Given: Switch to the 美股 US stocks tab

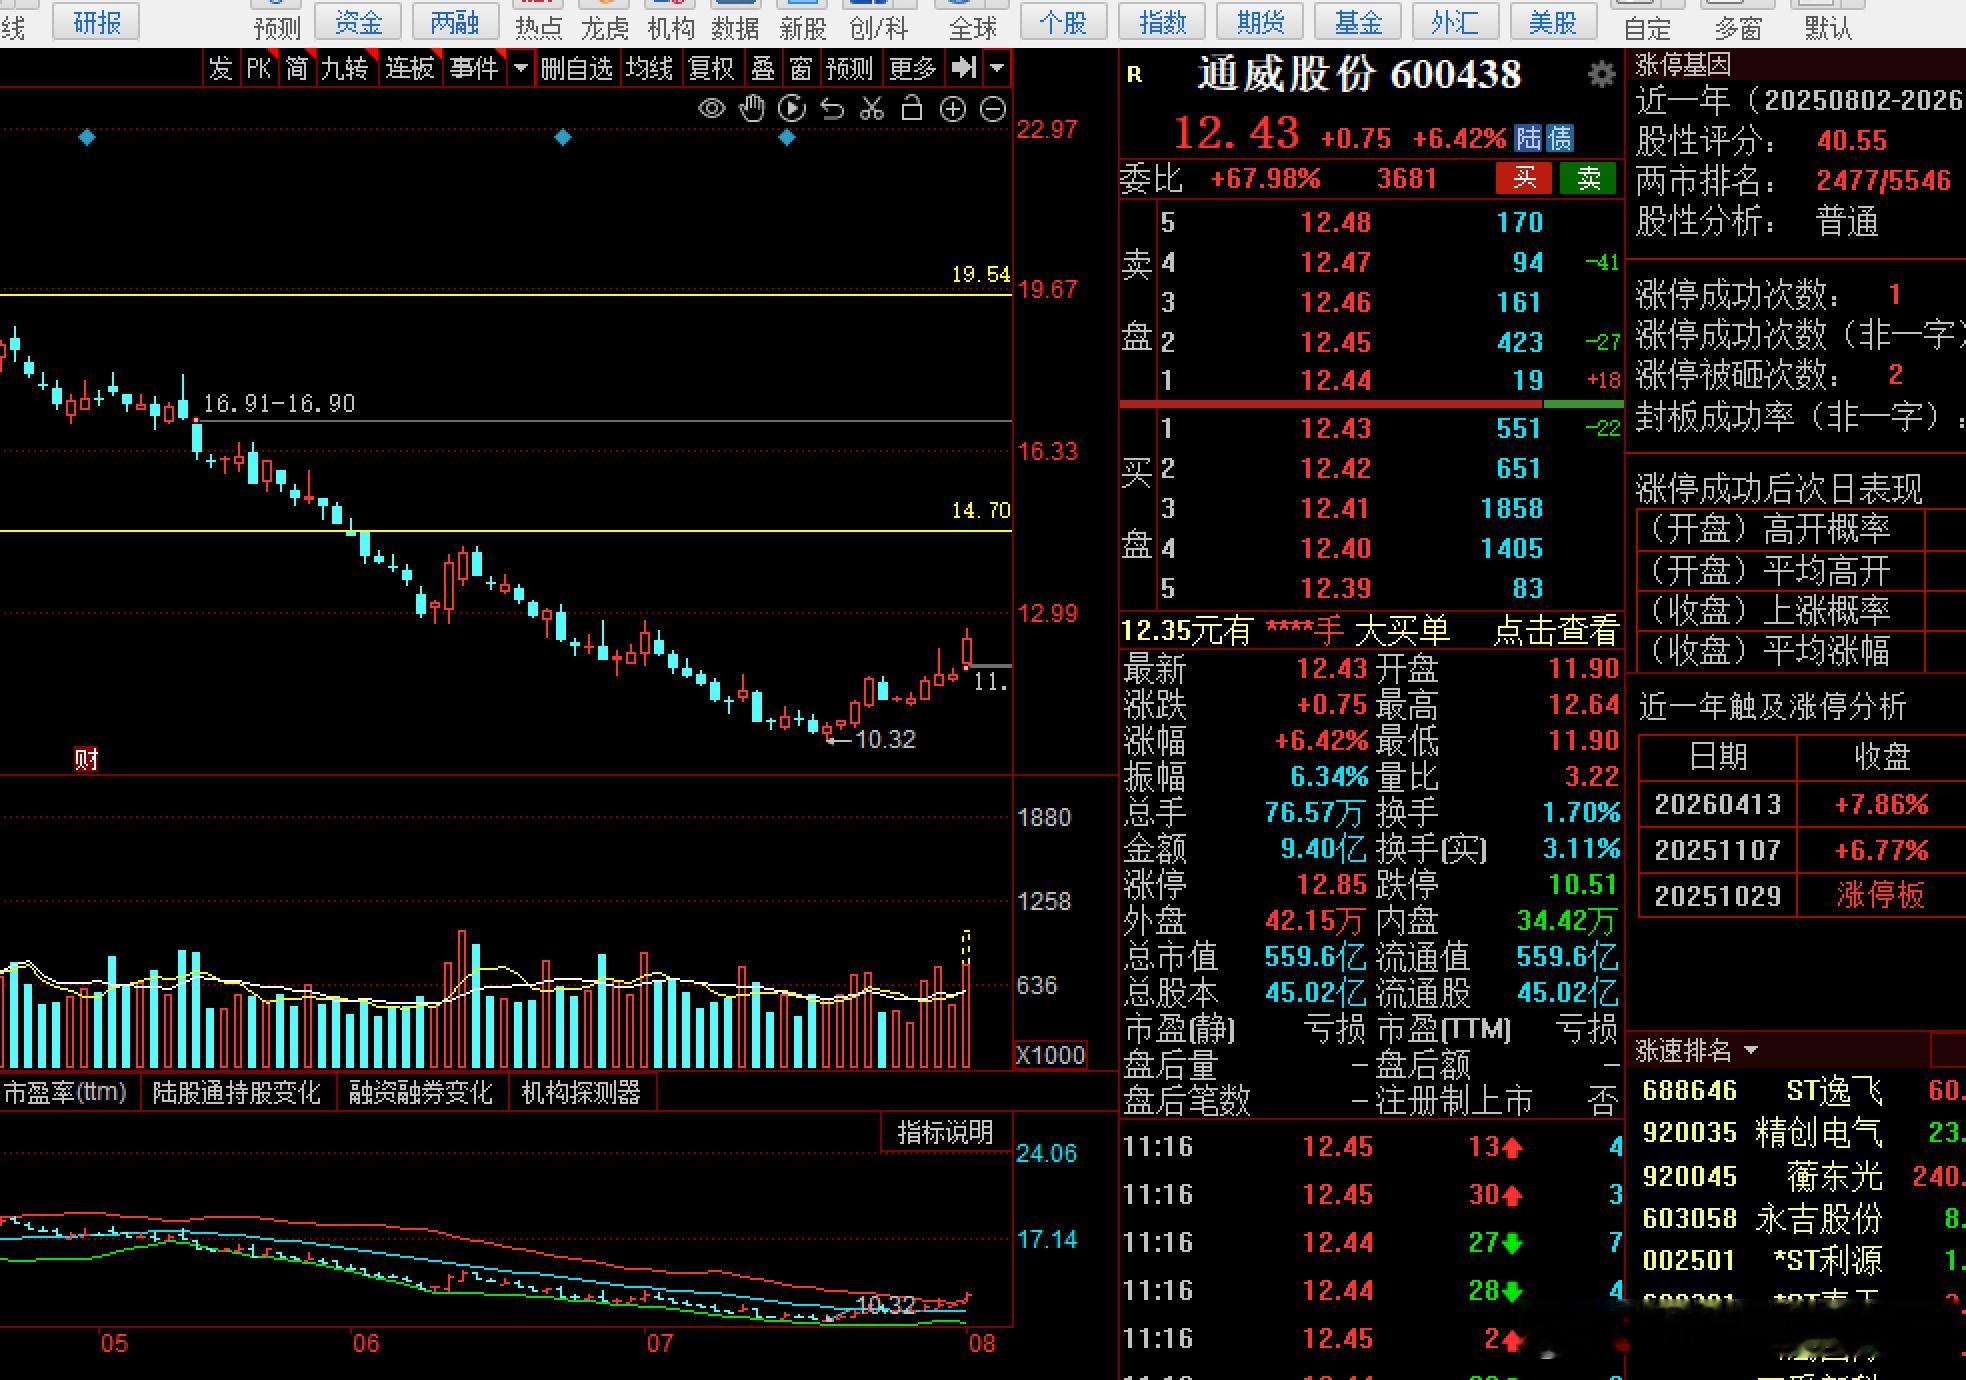Looking at the screenshot, I should coord(1553,21).
